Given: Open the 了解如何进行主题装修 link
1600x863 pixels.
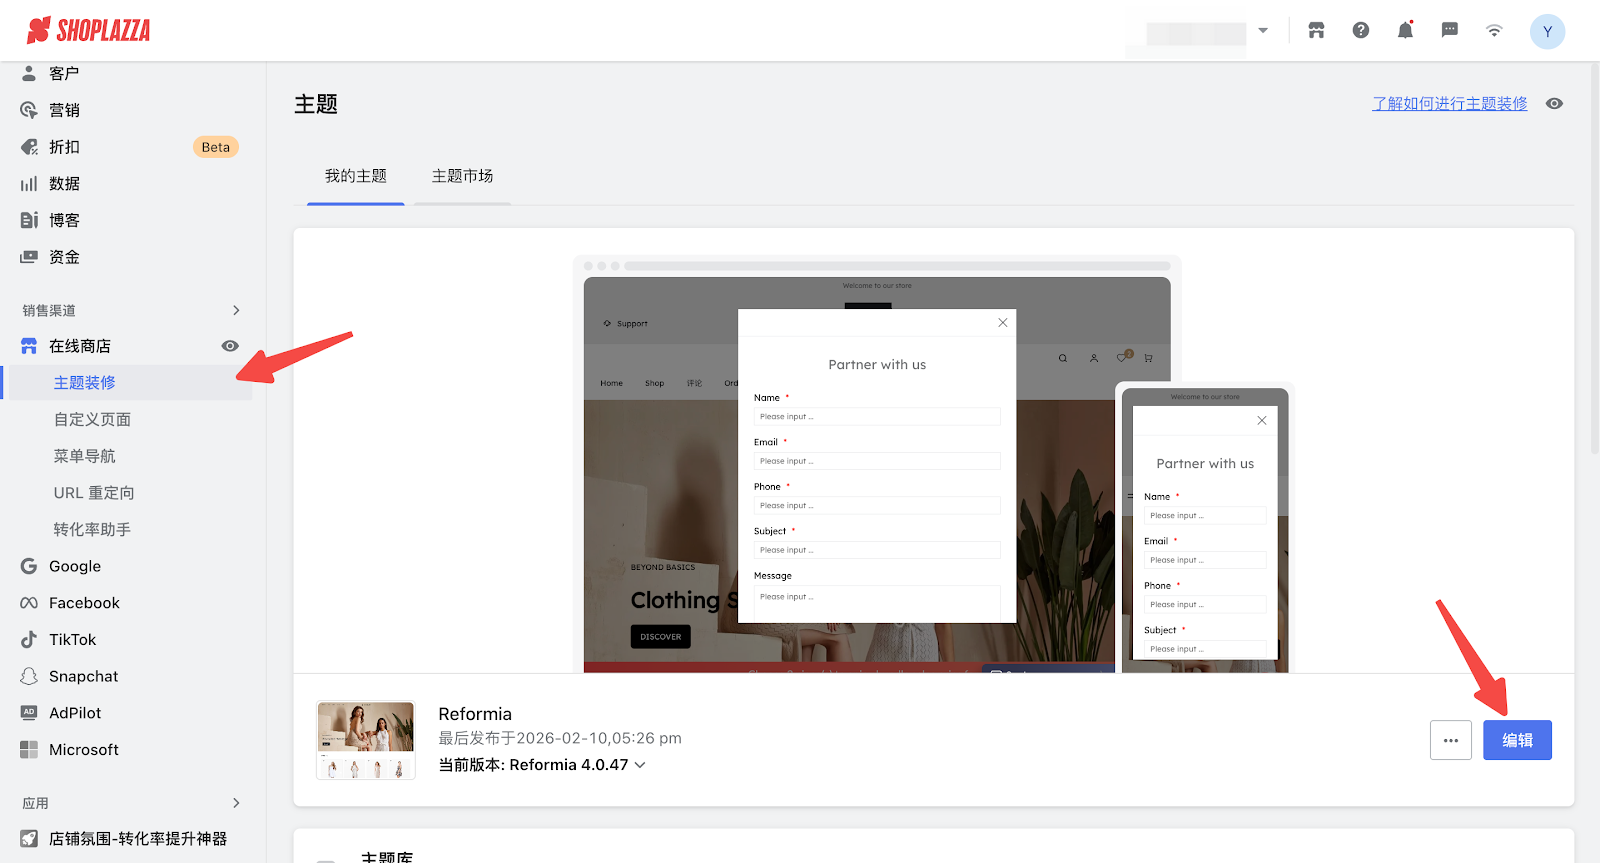Looking at the screenshot, I should (x=1449, y=104).
